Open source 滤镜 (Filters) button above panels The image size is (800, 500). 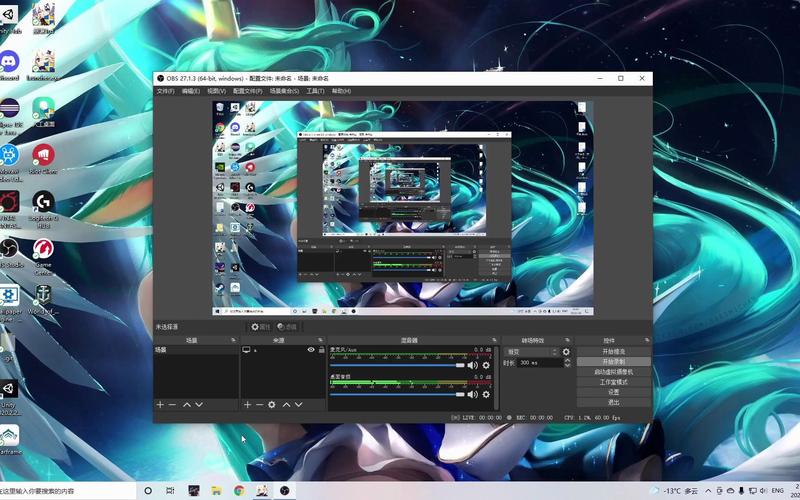point(287,327)
